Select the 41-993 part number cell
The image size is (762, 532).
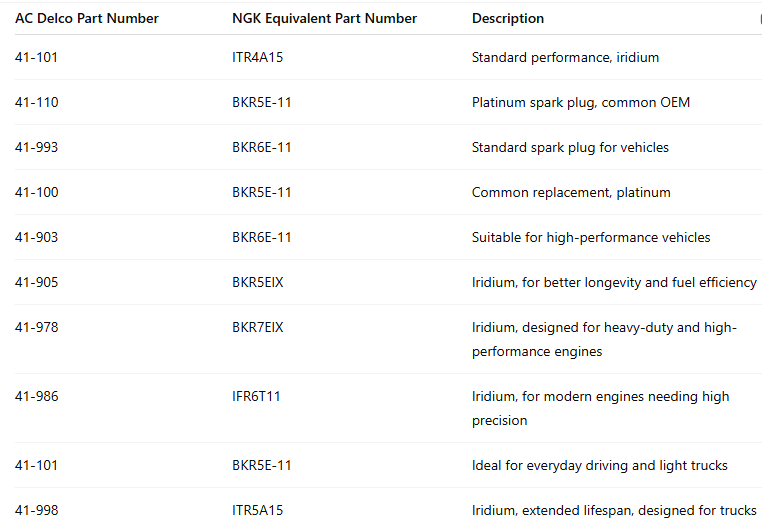click(x=37, y=147)
